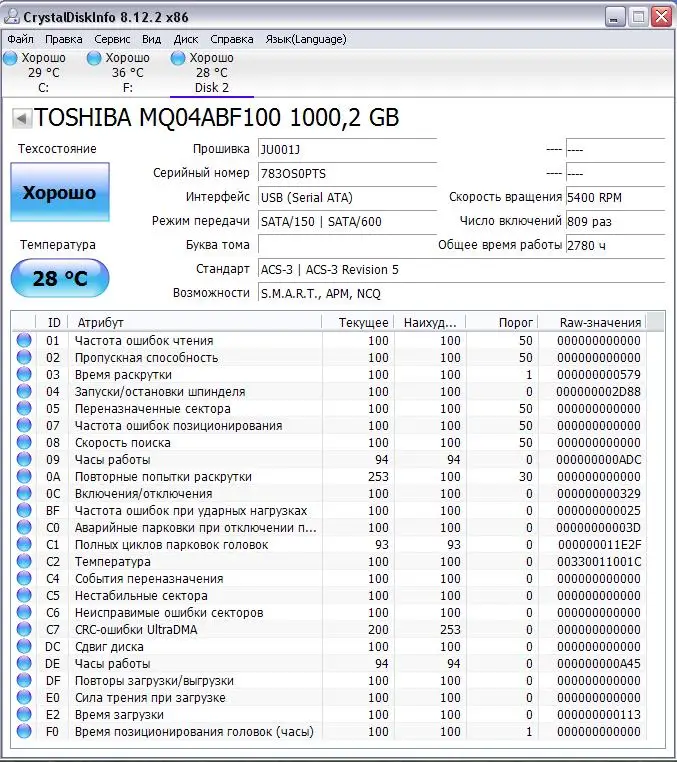This screenshot has width=677, height=762.
Task: Click the features field S.M.A.R.T., APM, NCQ
Action: pos(461,294)
